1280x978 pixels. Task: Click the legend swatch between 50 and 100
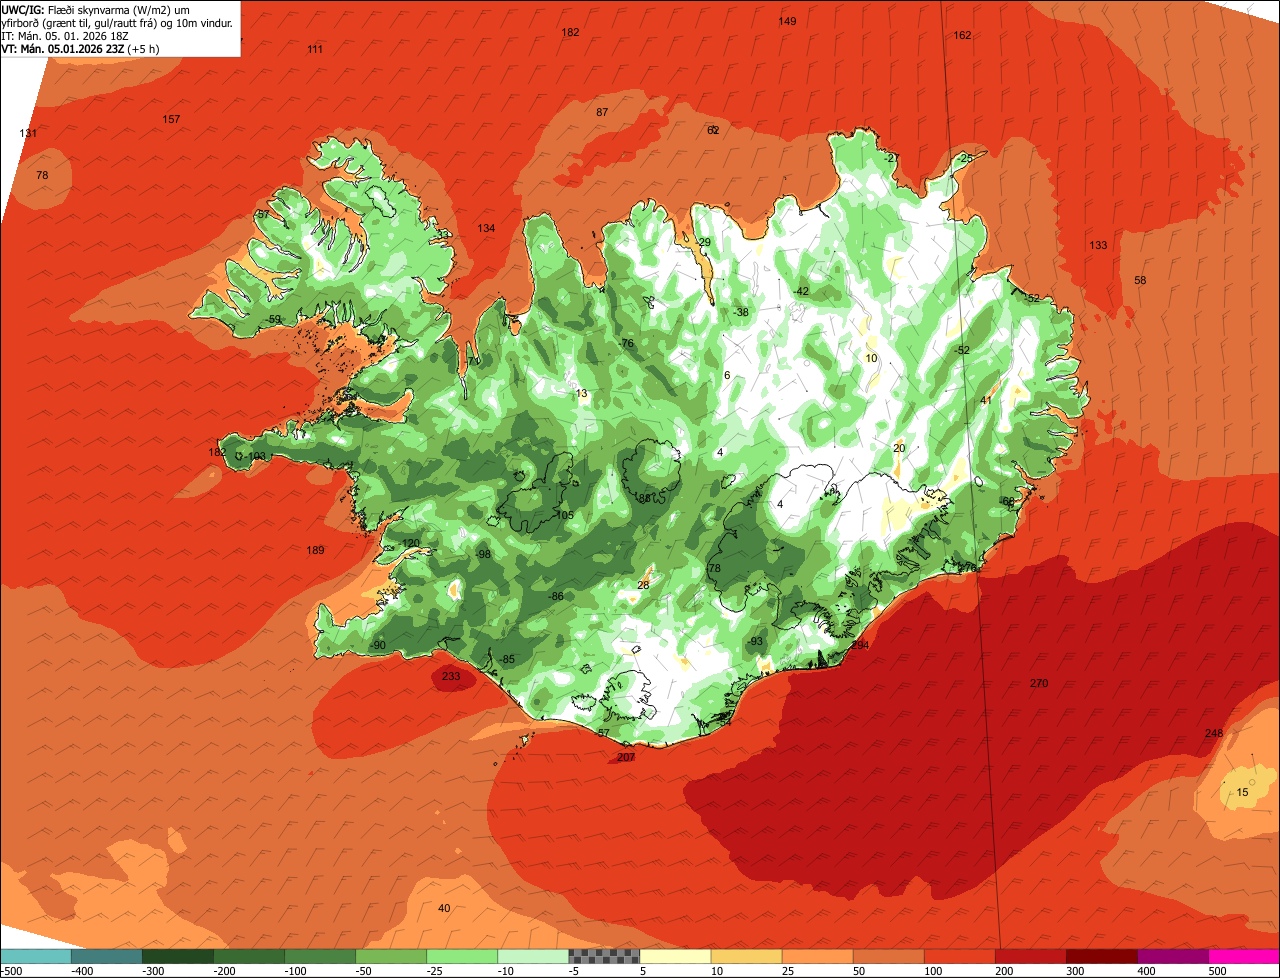pyautogui.click(x=887, y=956)
